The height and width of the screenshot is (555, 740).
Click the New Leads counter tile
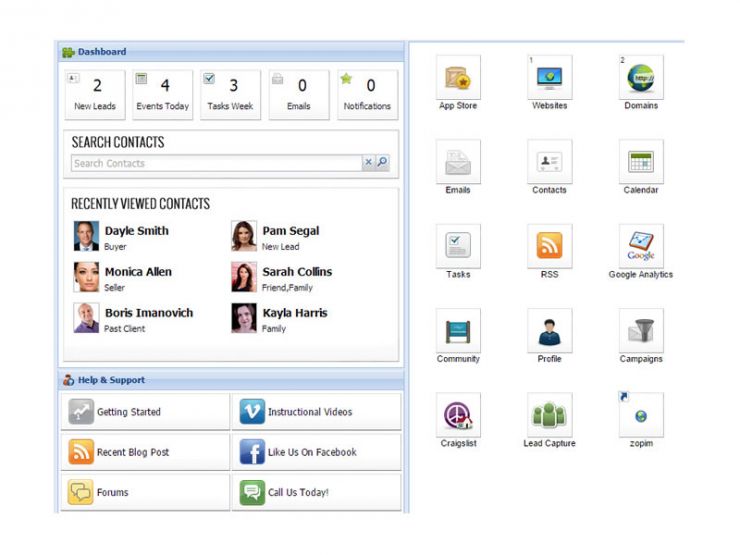coord(97,94)
